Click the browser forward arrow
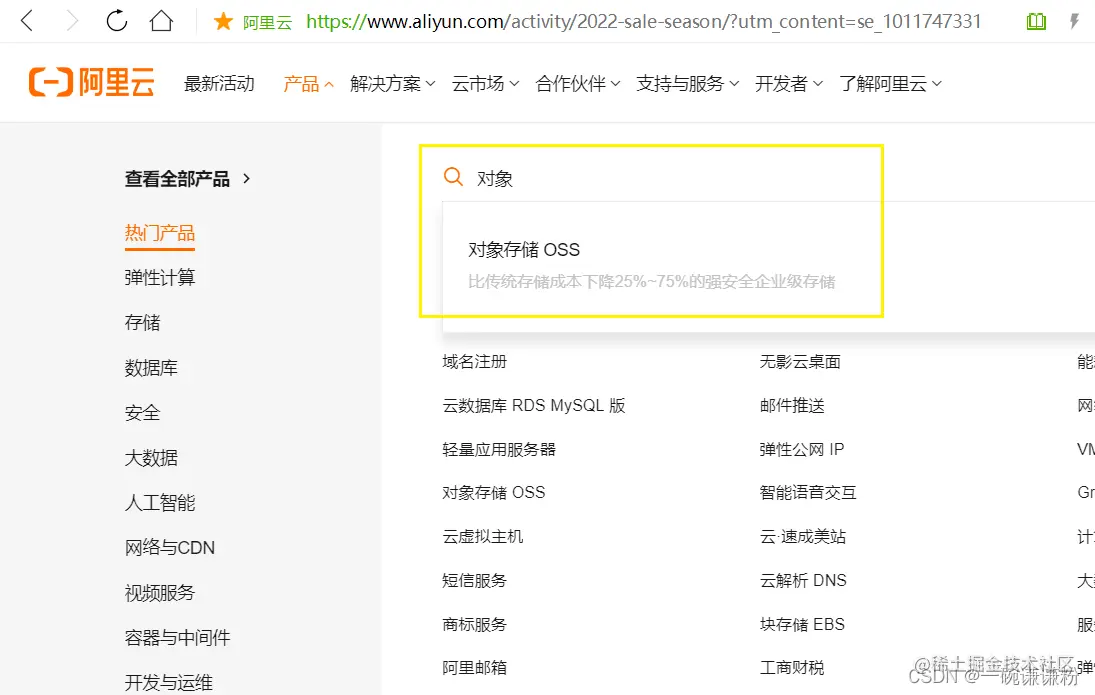The width and height of the screenshot is (1095, 695). click(x=72, y=21)
